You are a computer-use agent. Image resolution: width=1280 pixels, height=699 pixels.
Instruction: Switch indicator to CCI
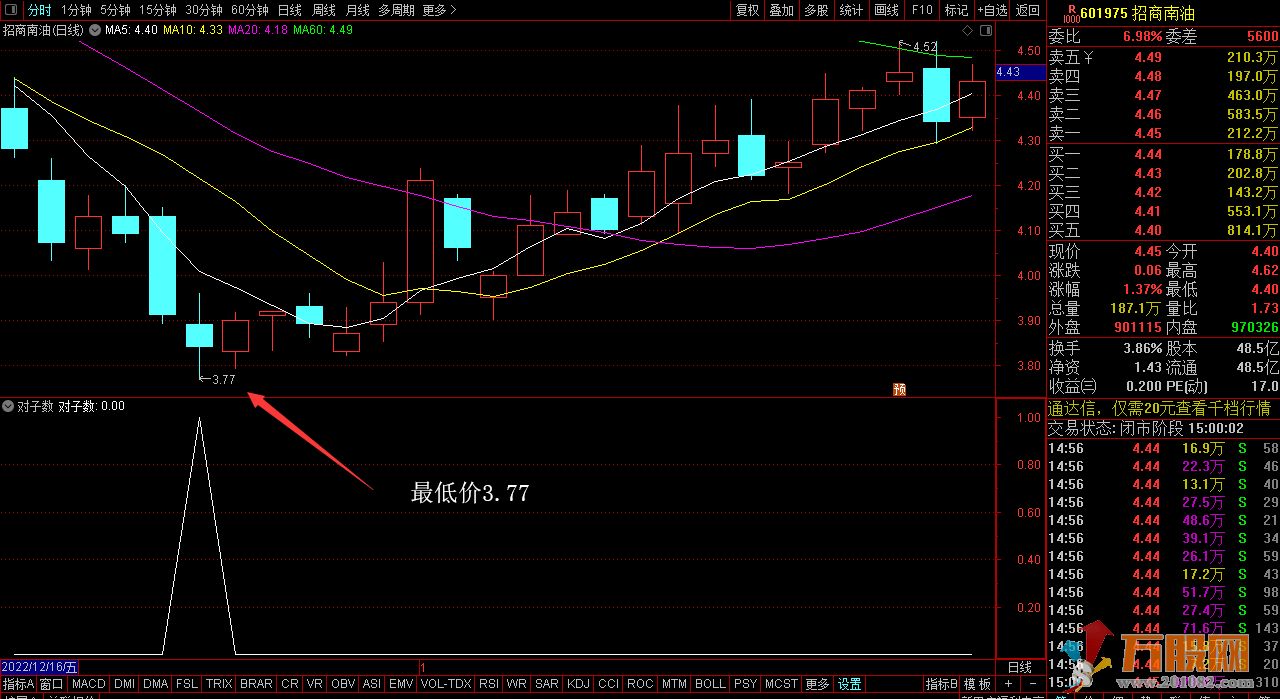click(x=608, y=684)
